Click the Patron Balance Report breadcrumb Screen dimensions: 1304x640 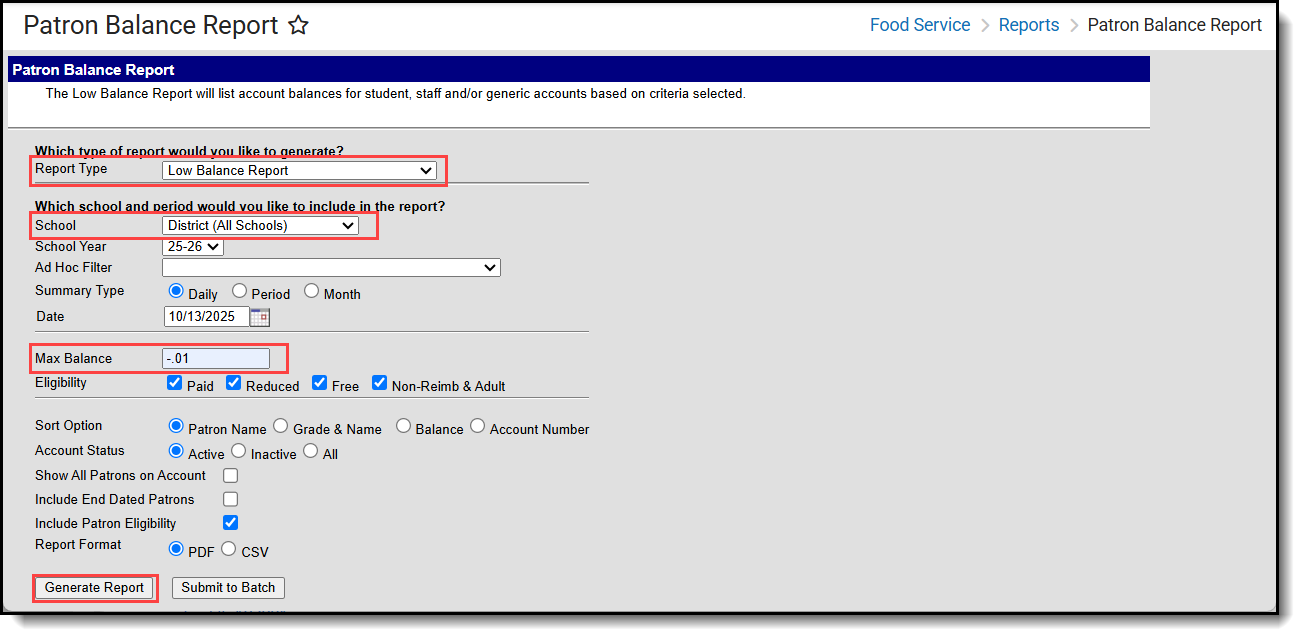1175,25
